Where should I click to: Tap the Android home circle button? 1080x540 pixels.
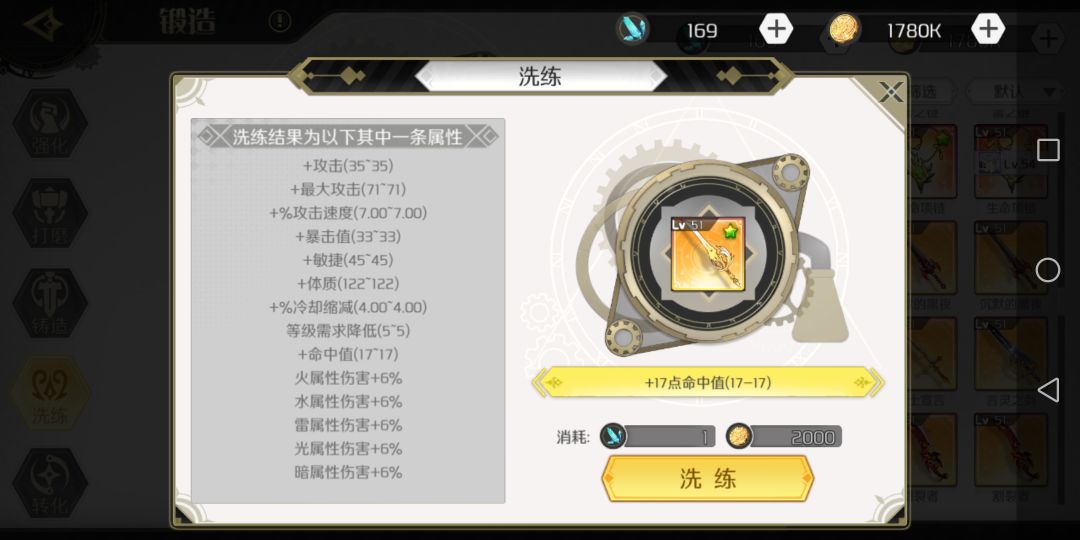[x=1048, y=270]
